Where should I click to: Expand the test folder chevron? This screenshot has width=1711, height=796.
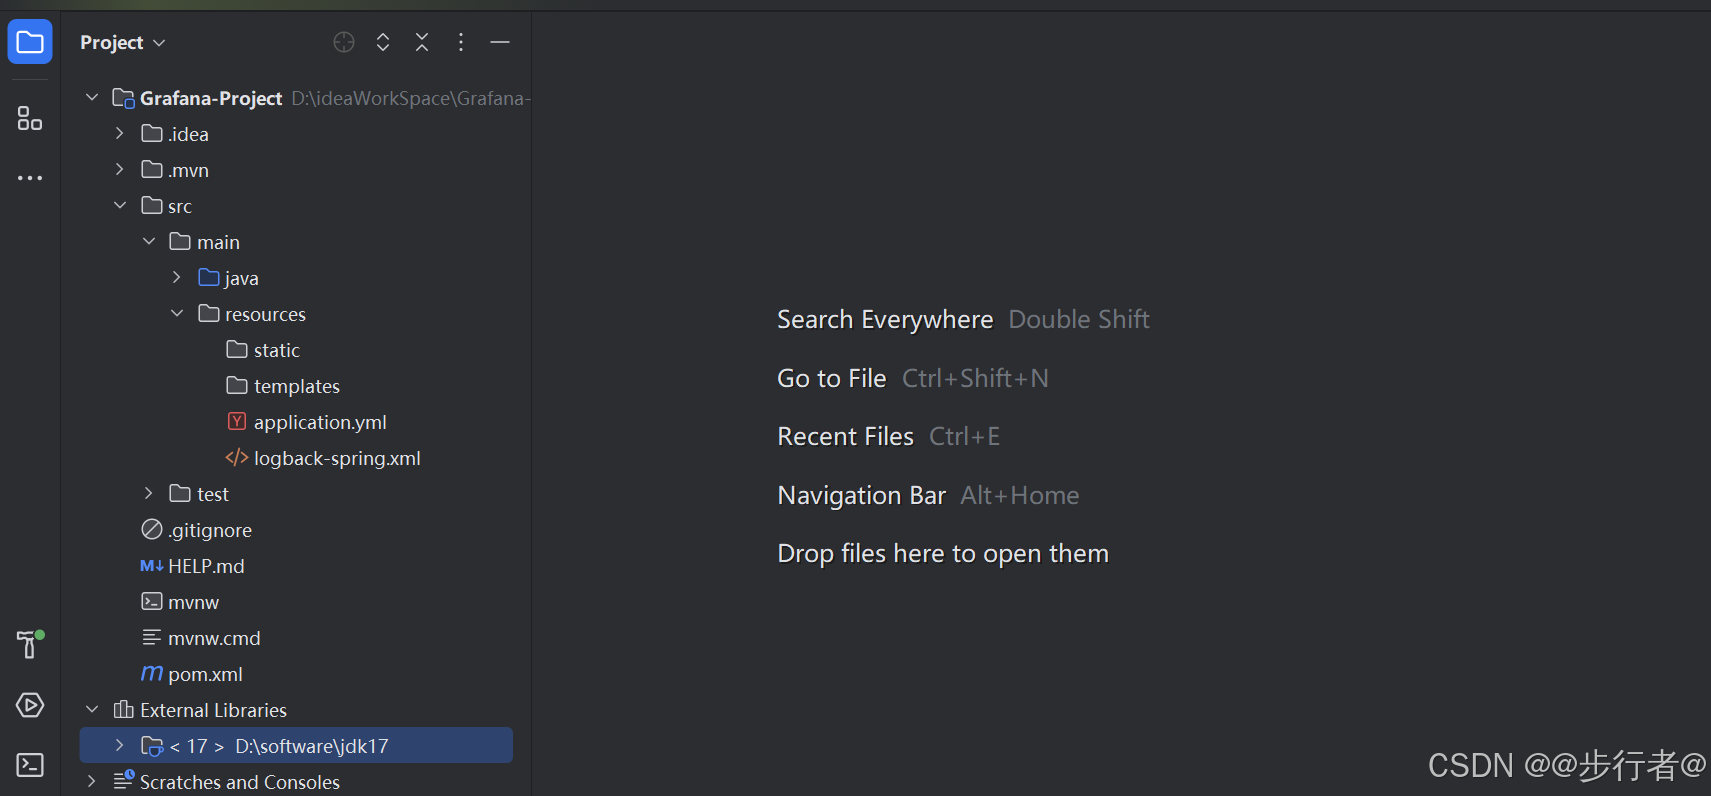pos(149,493)
